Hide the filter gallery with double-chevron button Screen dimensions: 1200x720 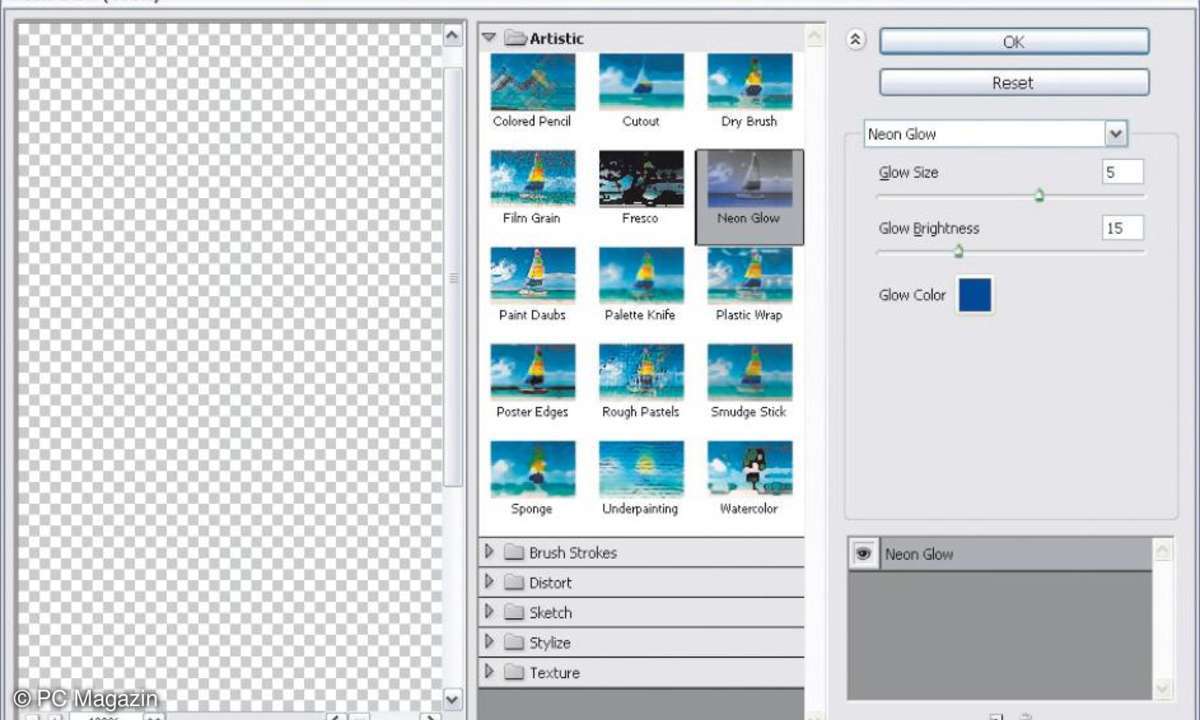tap(855, 41)
